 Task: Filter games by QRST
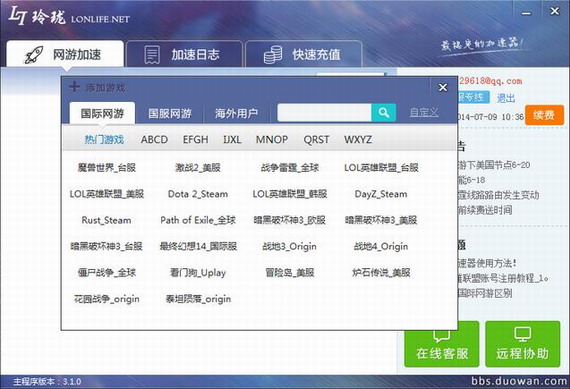tap(316, 140)
